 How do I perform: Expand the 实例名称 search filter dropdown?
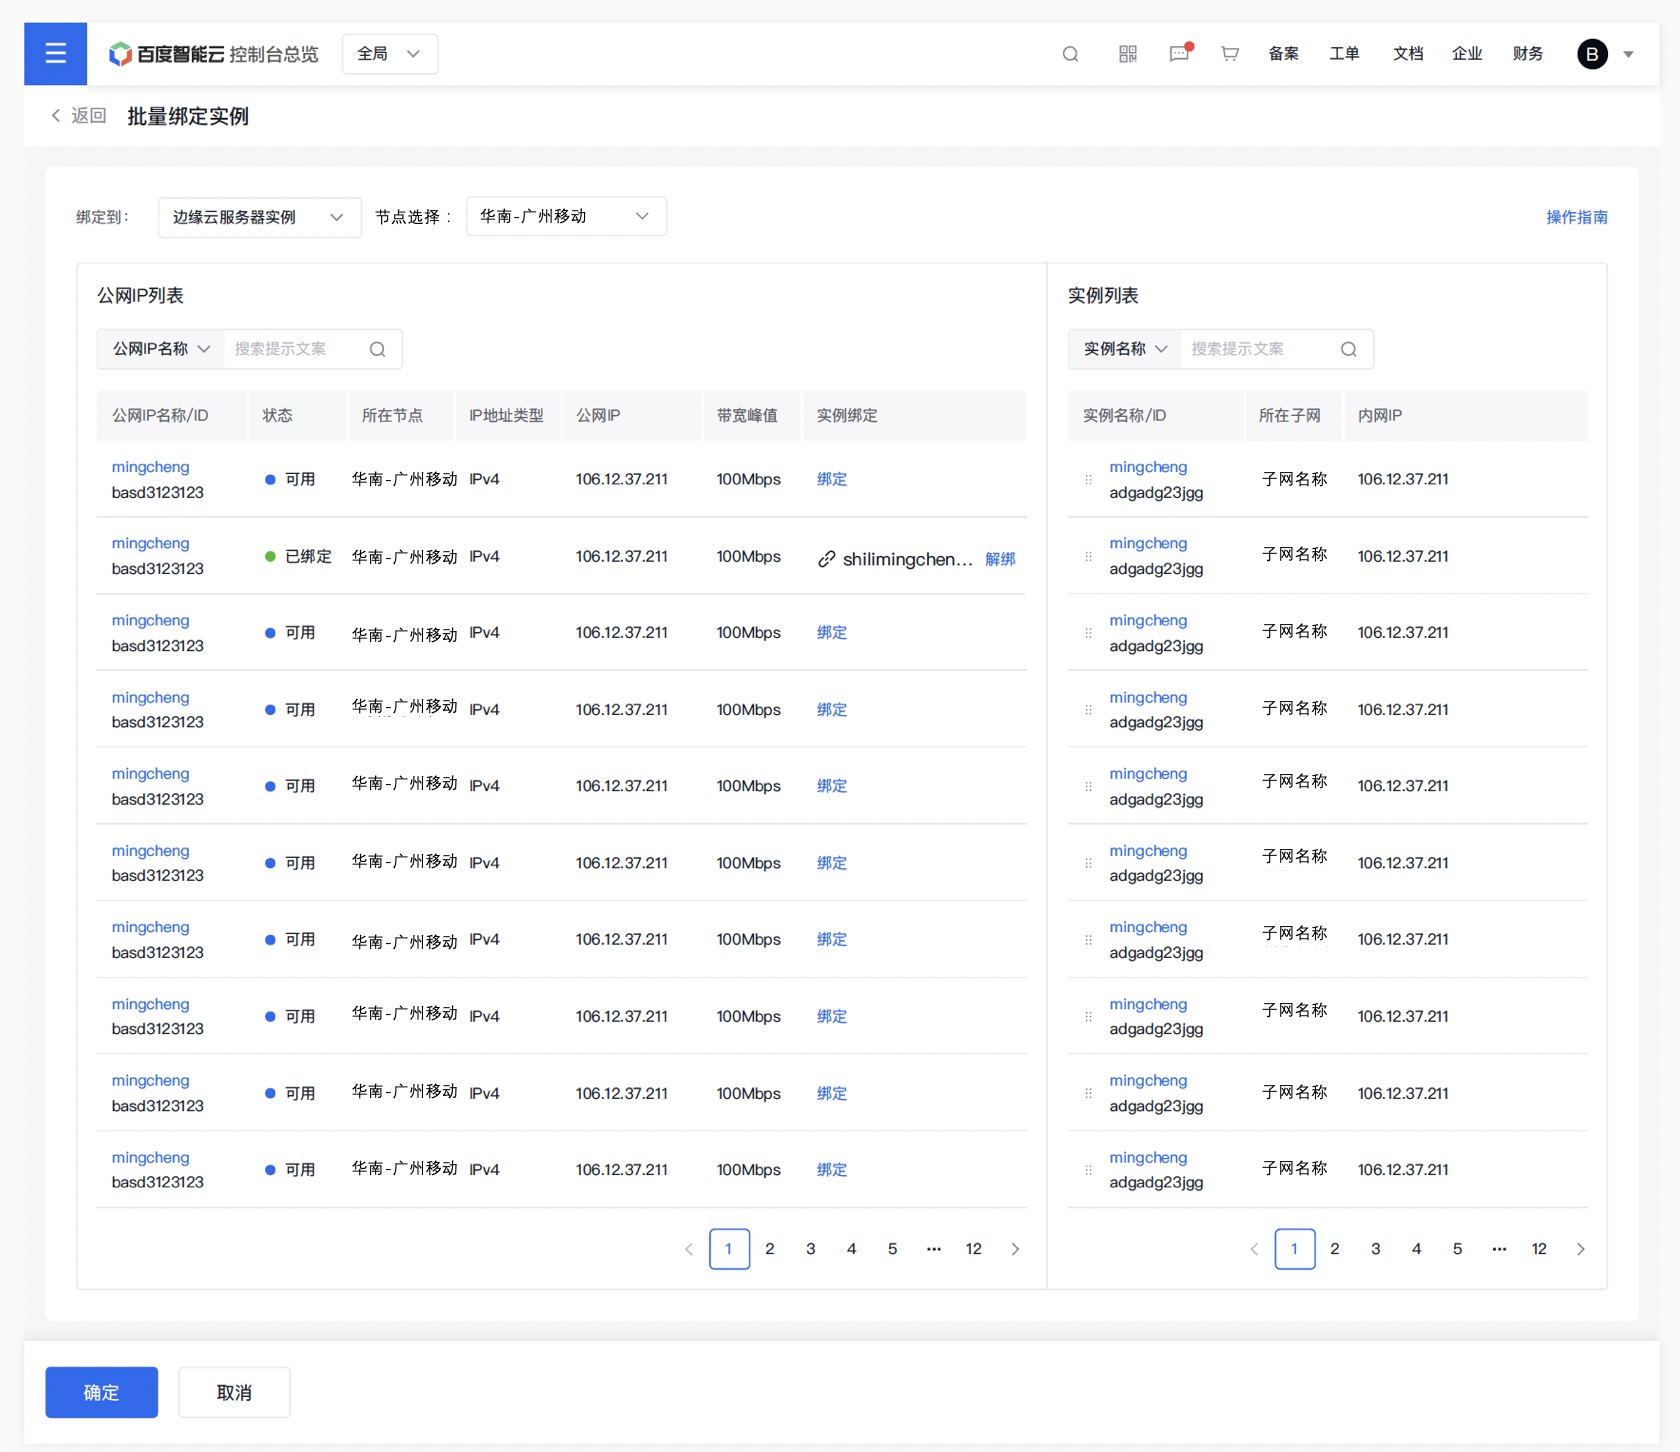(1125, 349)
